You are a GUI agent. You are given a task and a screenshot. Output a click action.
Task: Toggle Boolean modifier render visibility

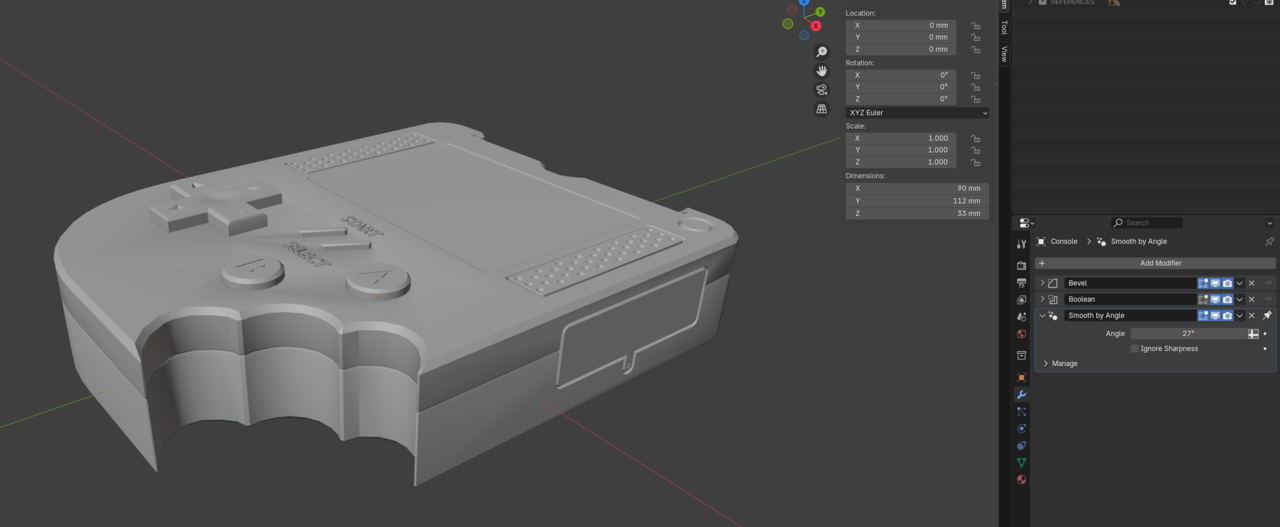[x=1227, y=299]
